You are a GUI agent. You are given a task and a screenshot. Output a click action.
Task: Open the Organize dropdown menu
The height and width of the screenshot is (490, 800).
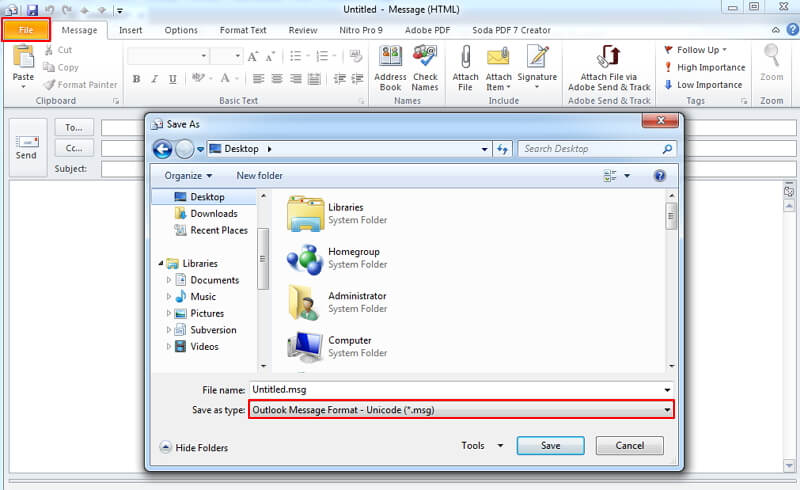point(188,176)
